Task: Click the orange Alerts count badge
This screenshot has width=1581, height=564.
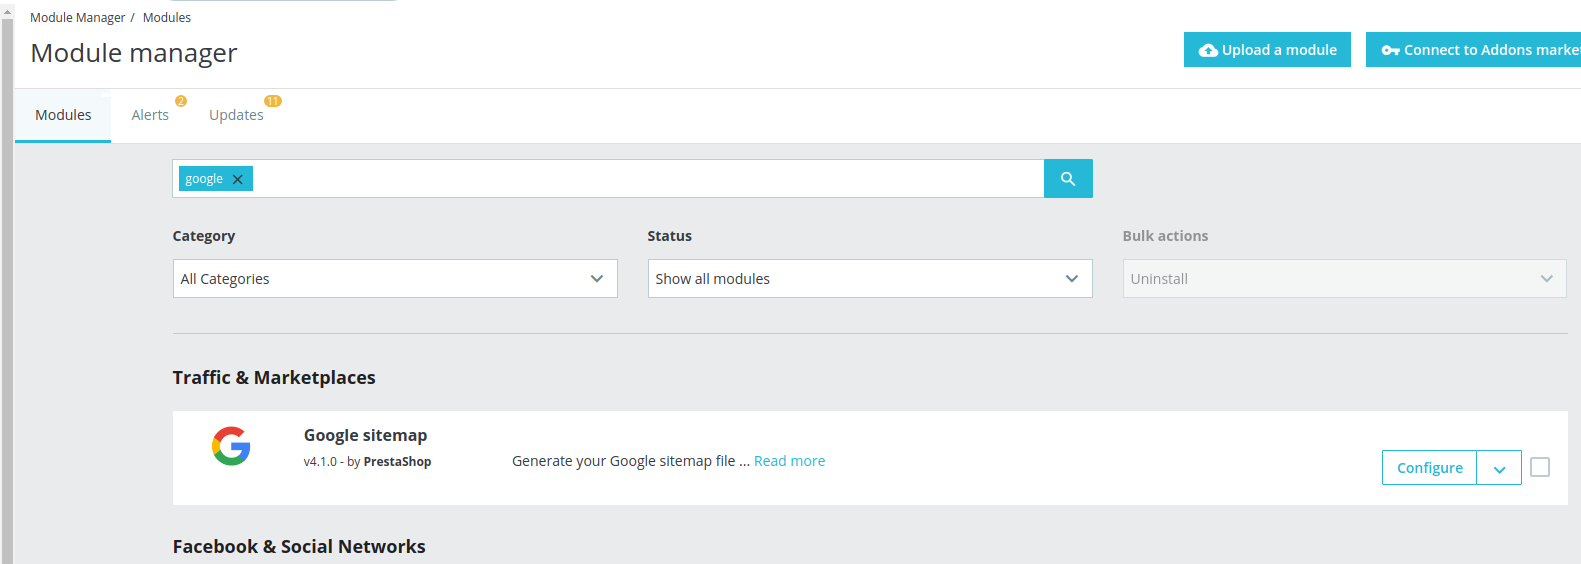Action: pyautogui.click(x=181, y=101)
